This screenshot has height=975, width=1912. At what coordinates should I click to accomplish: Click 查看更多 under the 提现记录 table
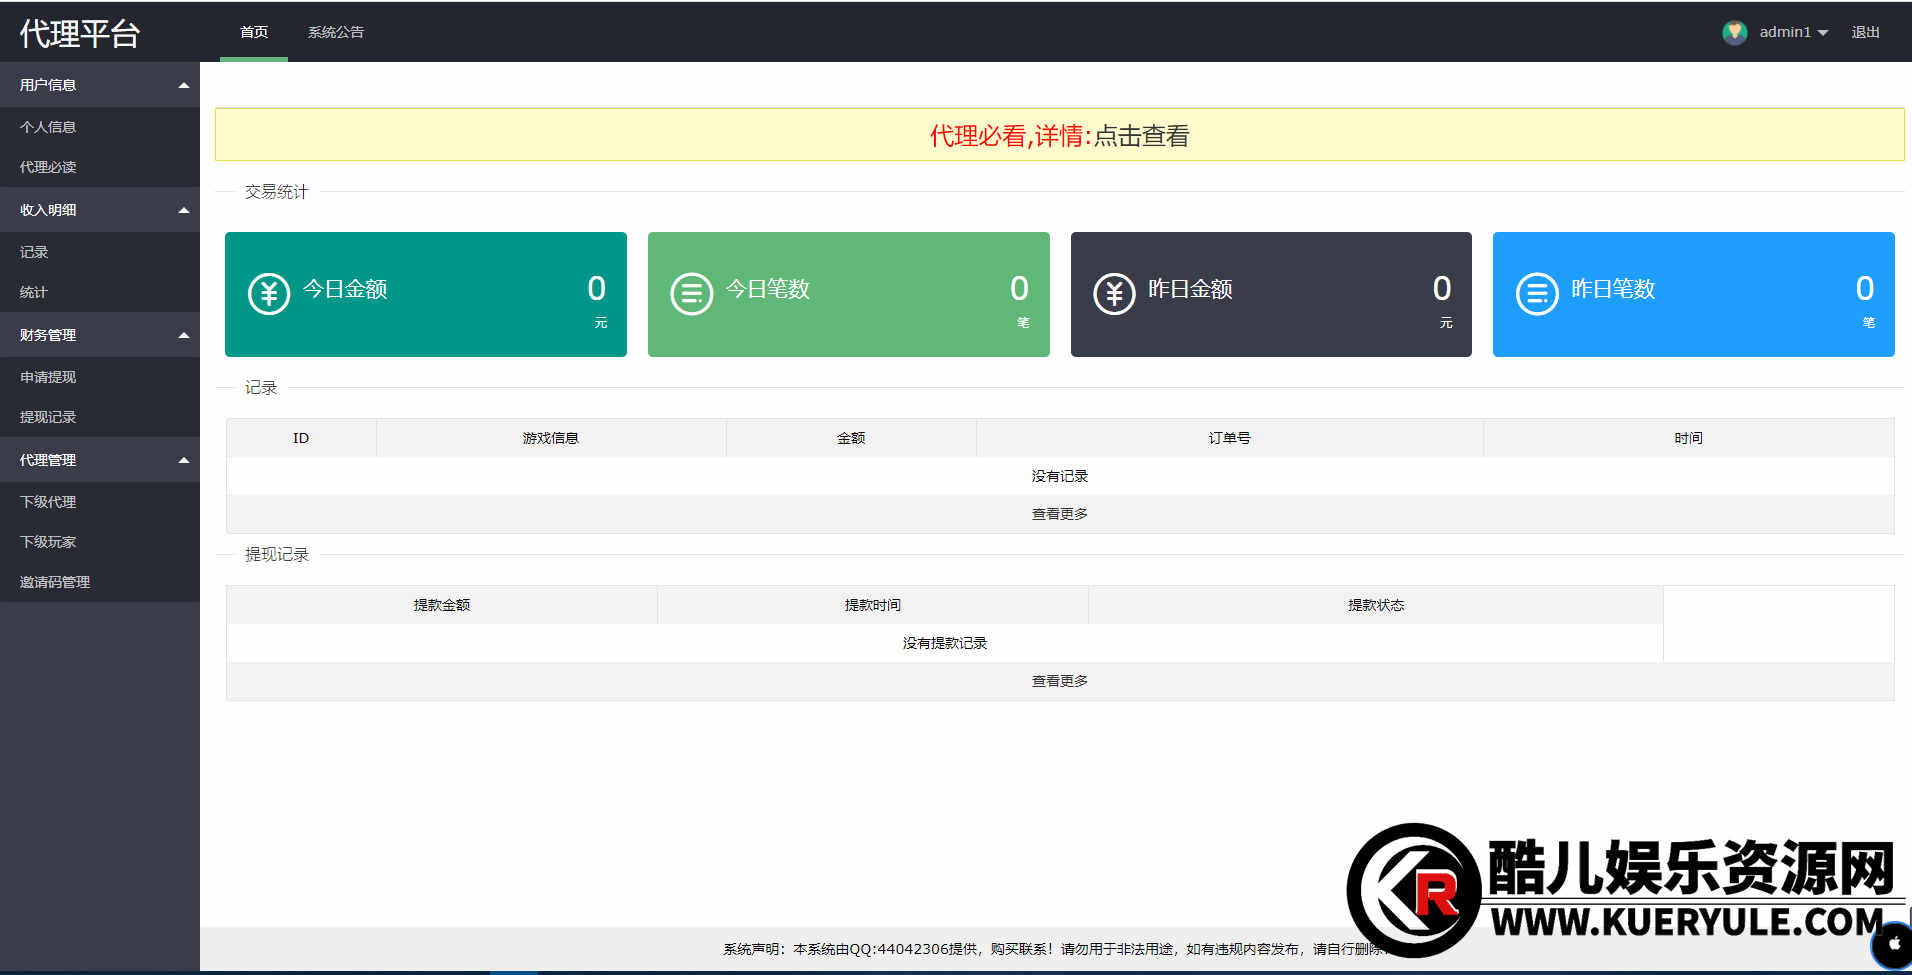(x=1059, y=681)
